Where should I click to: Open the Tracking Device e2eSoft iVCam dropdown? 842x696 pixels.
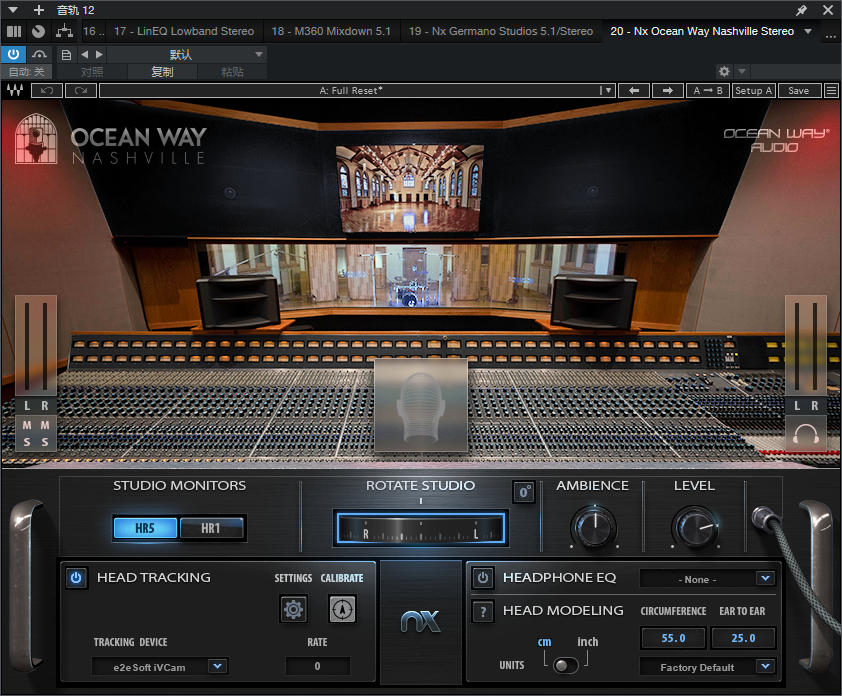click(x=160, y=667)
